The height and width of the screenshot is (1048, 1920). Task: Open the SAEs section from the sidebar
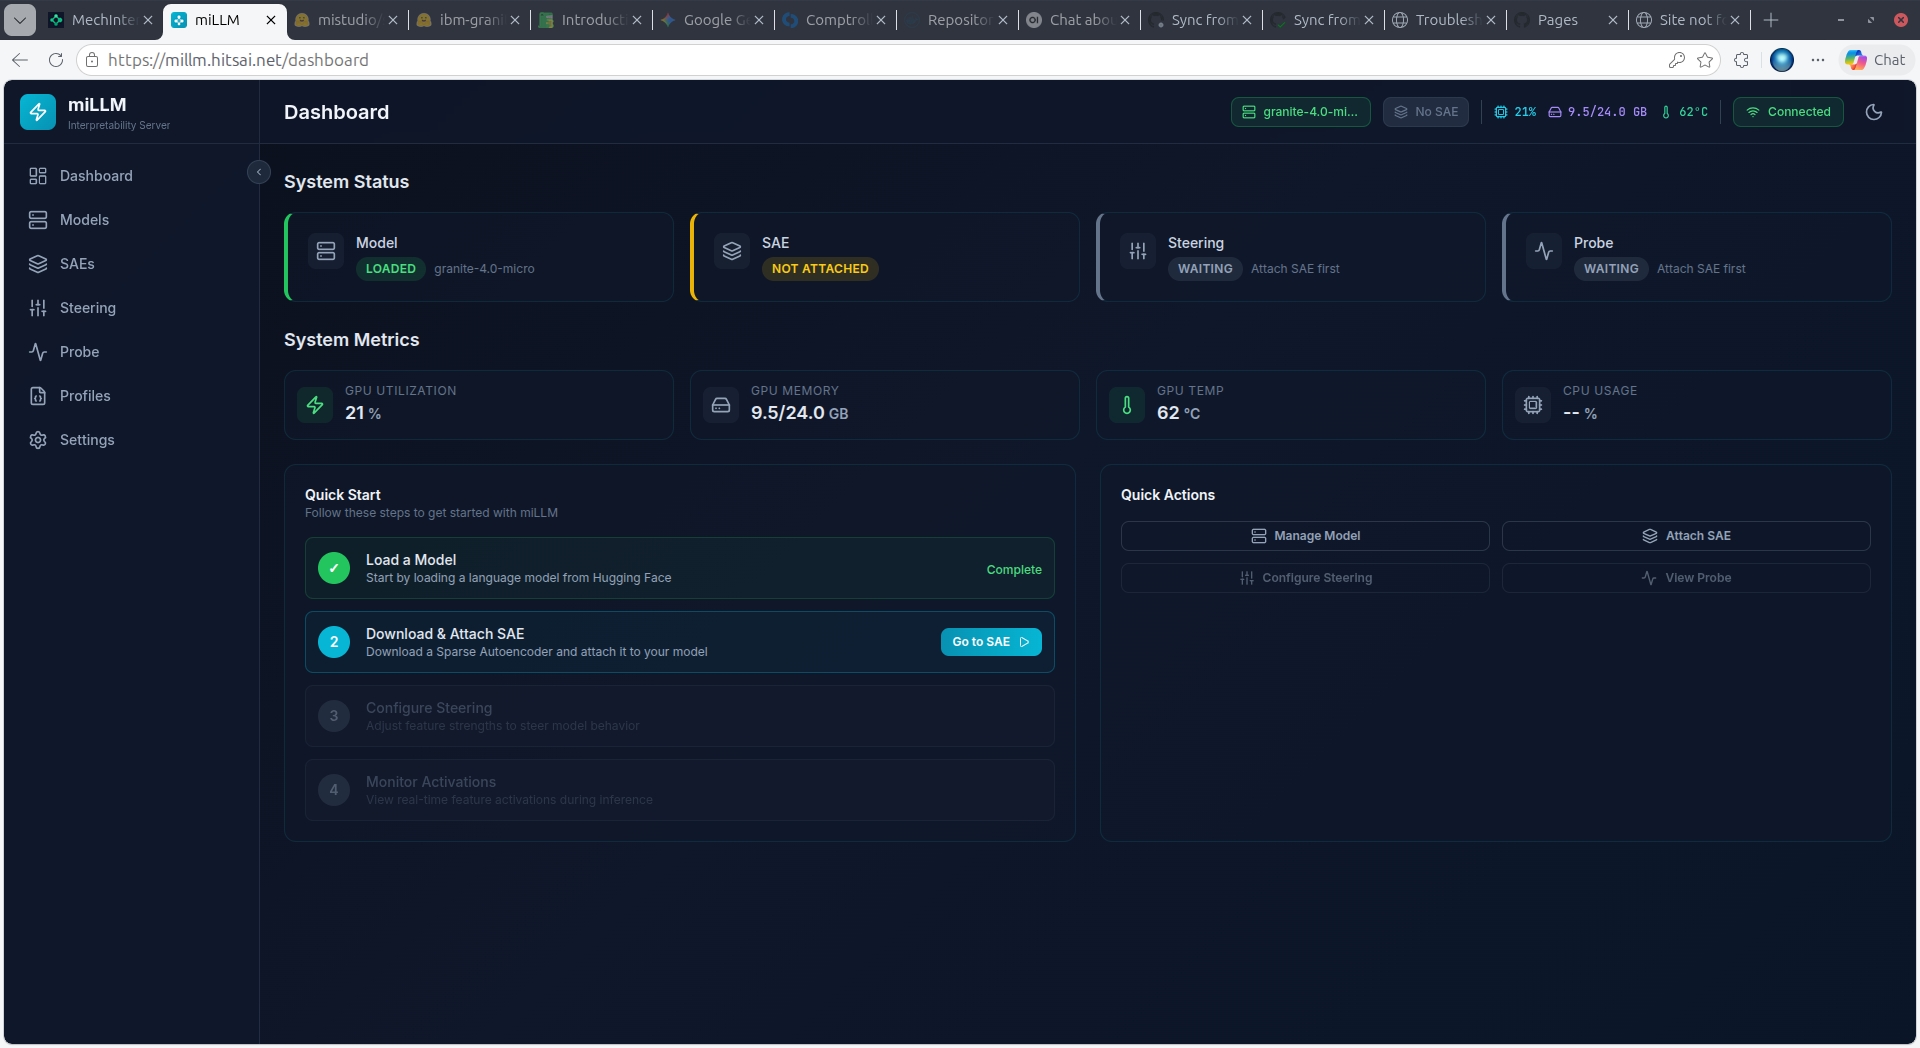click(38, 264)
